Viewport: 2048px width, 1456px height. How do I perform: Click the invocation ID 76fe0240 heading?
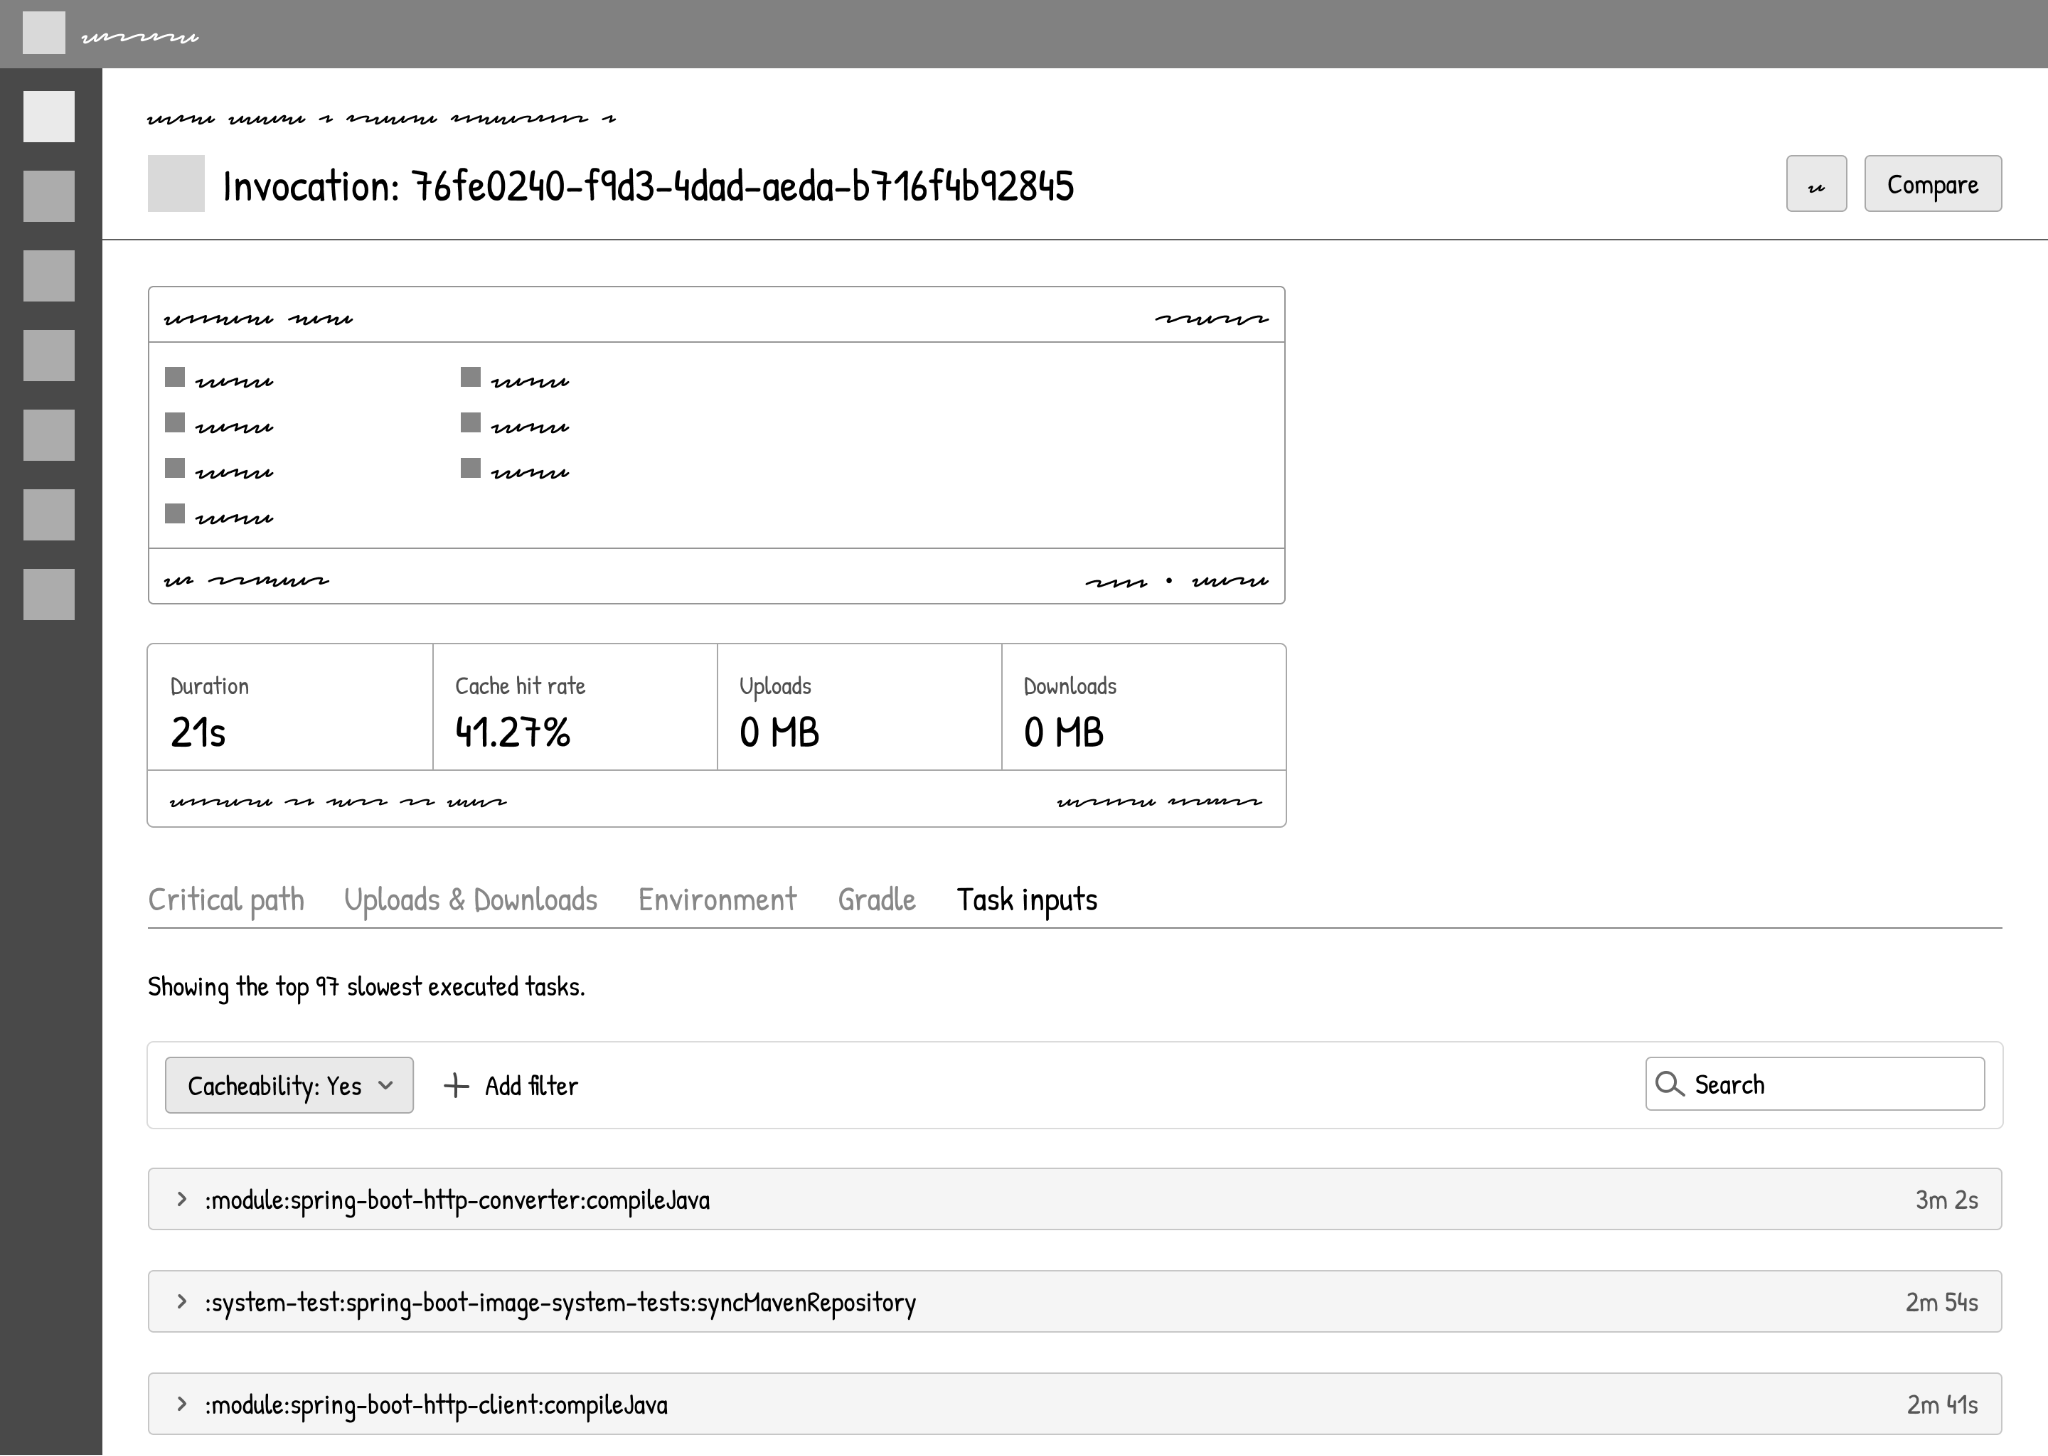648,186
